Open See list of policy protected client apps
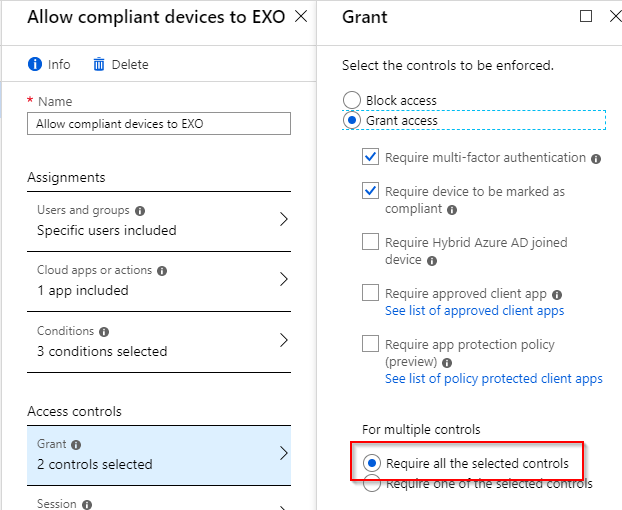This screenshot has width=622, height=510. pyautogui.click(x=493, y=379)
